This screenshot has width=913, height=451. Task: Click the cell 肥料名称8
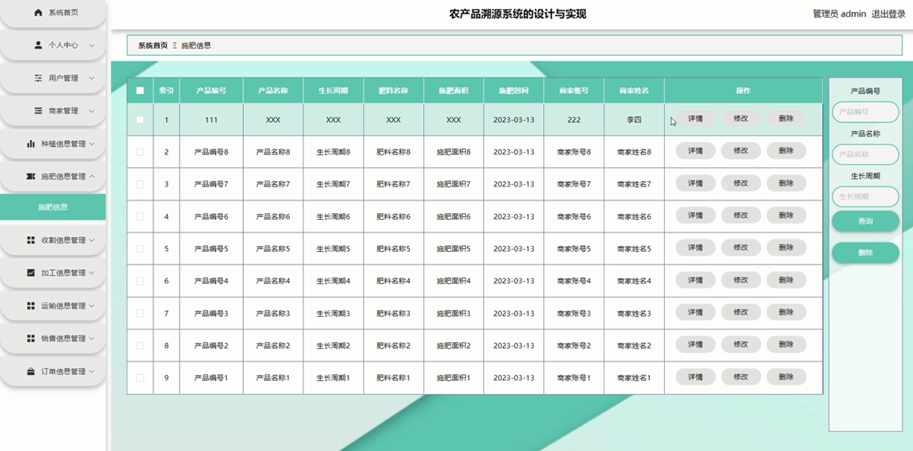click(394, 152)
